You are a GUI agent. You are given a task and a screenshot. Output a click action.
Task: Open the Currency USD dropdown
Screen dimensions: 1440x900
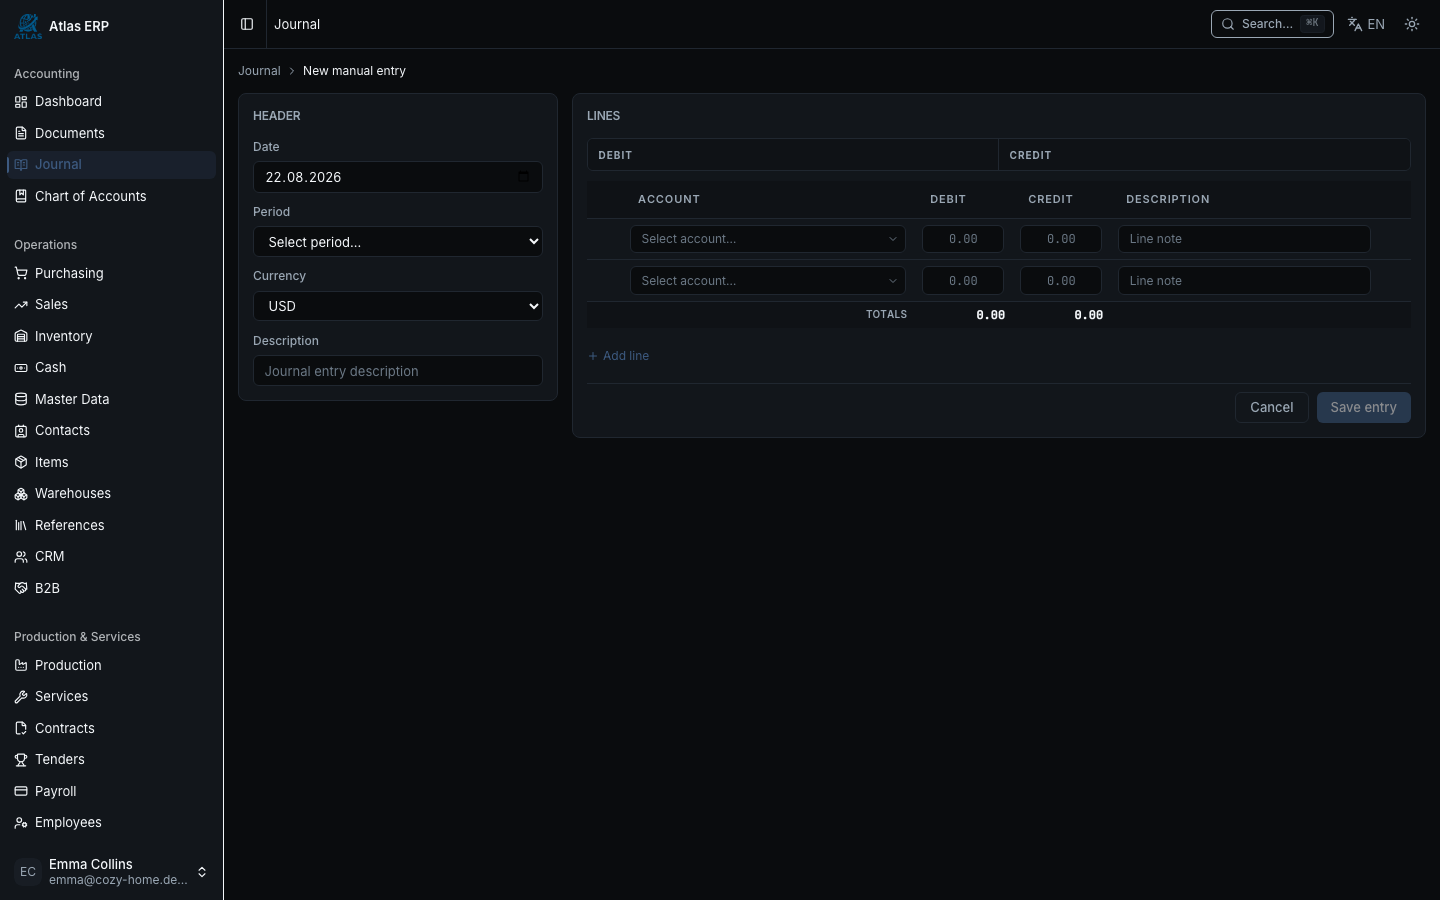click(x=398, y=306)
